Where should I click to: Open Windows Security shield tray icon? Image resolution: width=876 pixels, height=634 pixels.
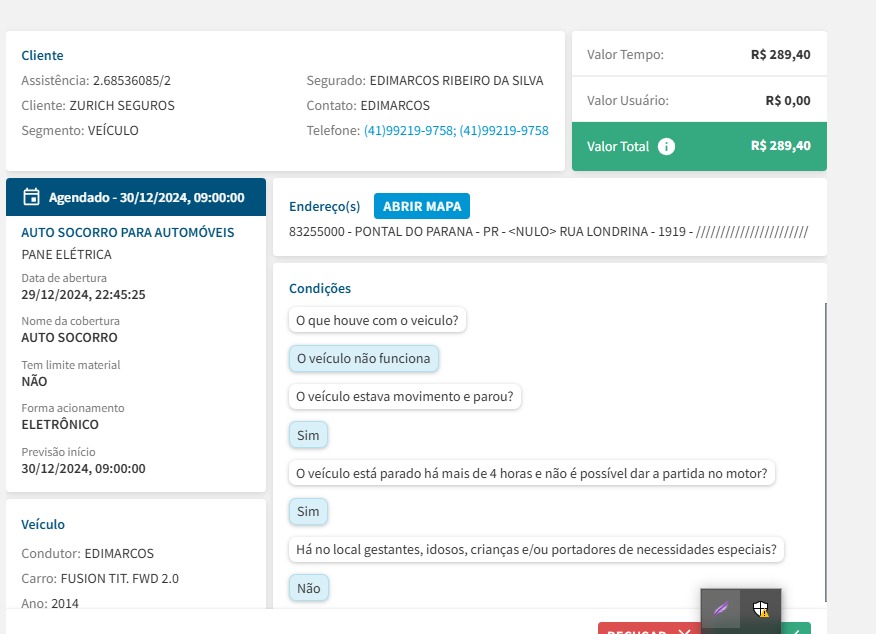761,608
